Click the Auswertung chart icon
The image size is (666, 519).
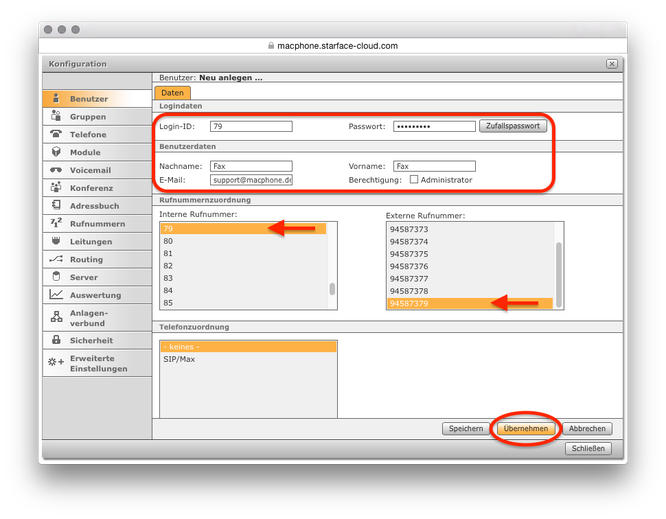56,294
